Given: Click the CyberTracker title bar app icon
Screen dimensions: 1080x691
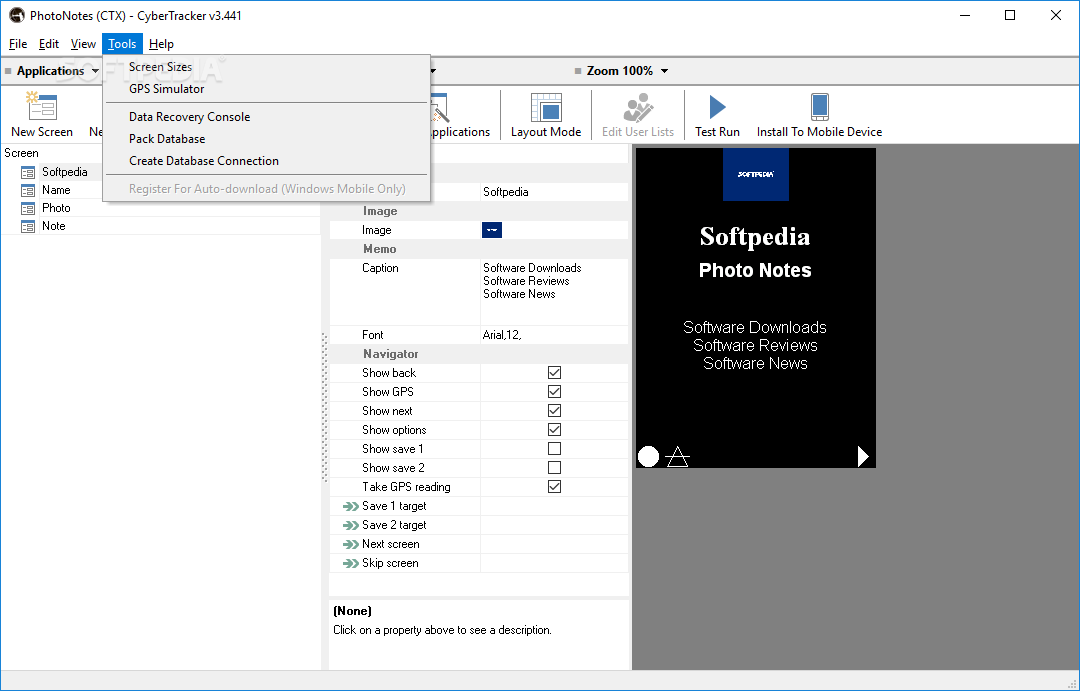Looking at the screenshot, I should click(17, 15).
